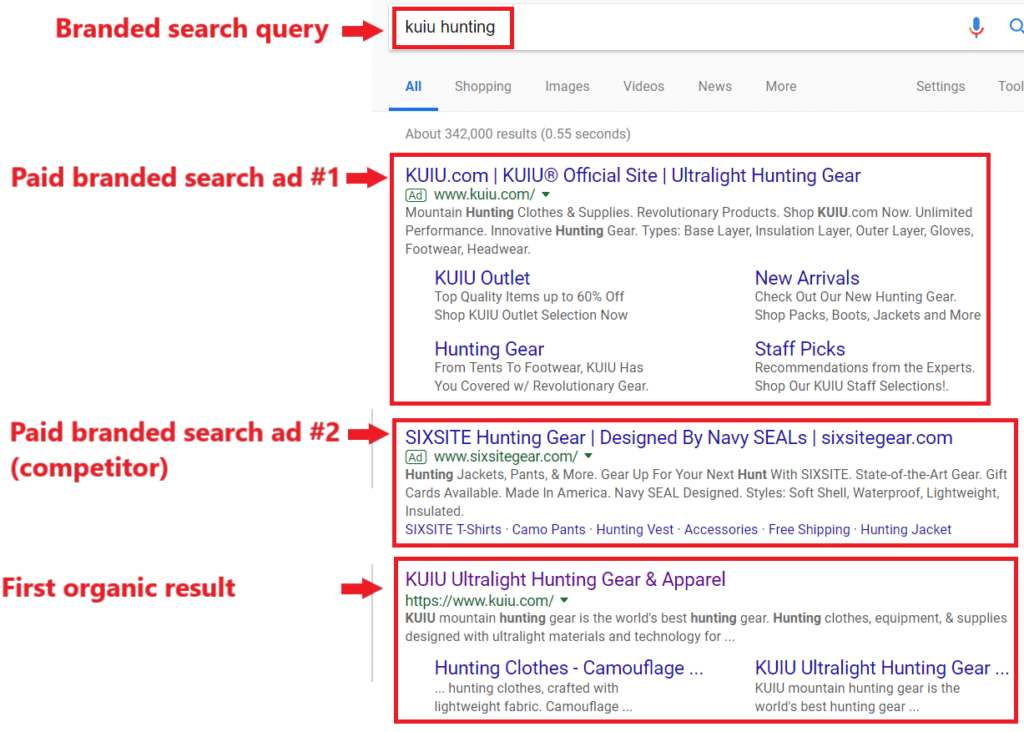This screenshot has width=1024, height=732.
Task: Open the News tab
Action: click(714, 86)
